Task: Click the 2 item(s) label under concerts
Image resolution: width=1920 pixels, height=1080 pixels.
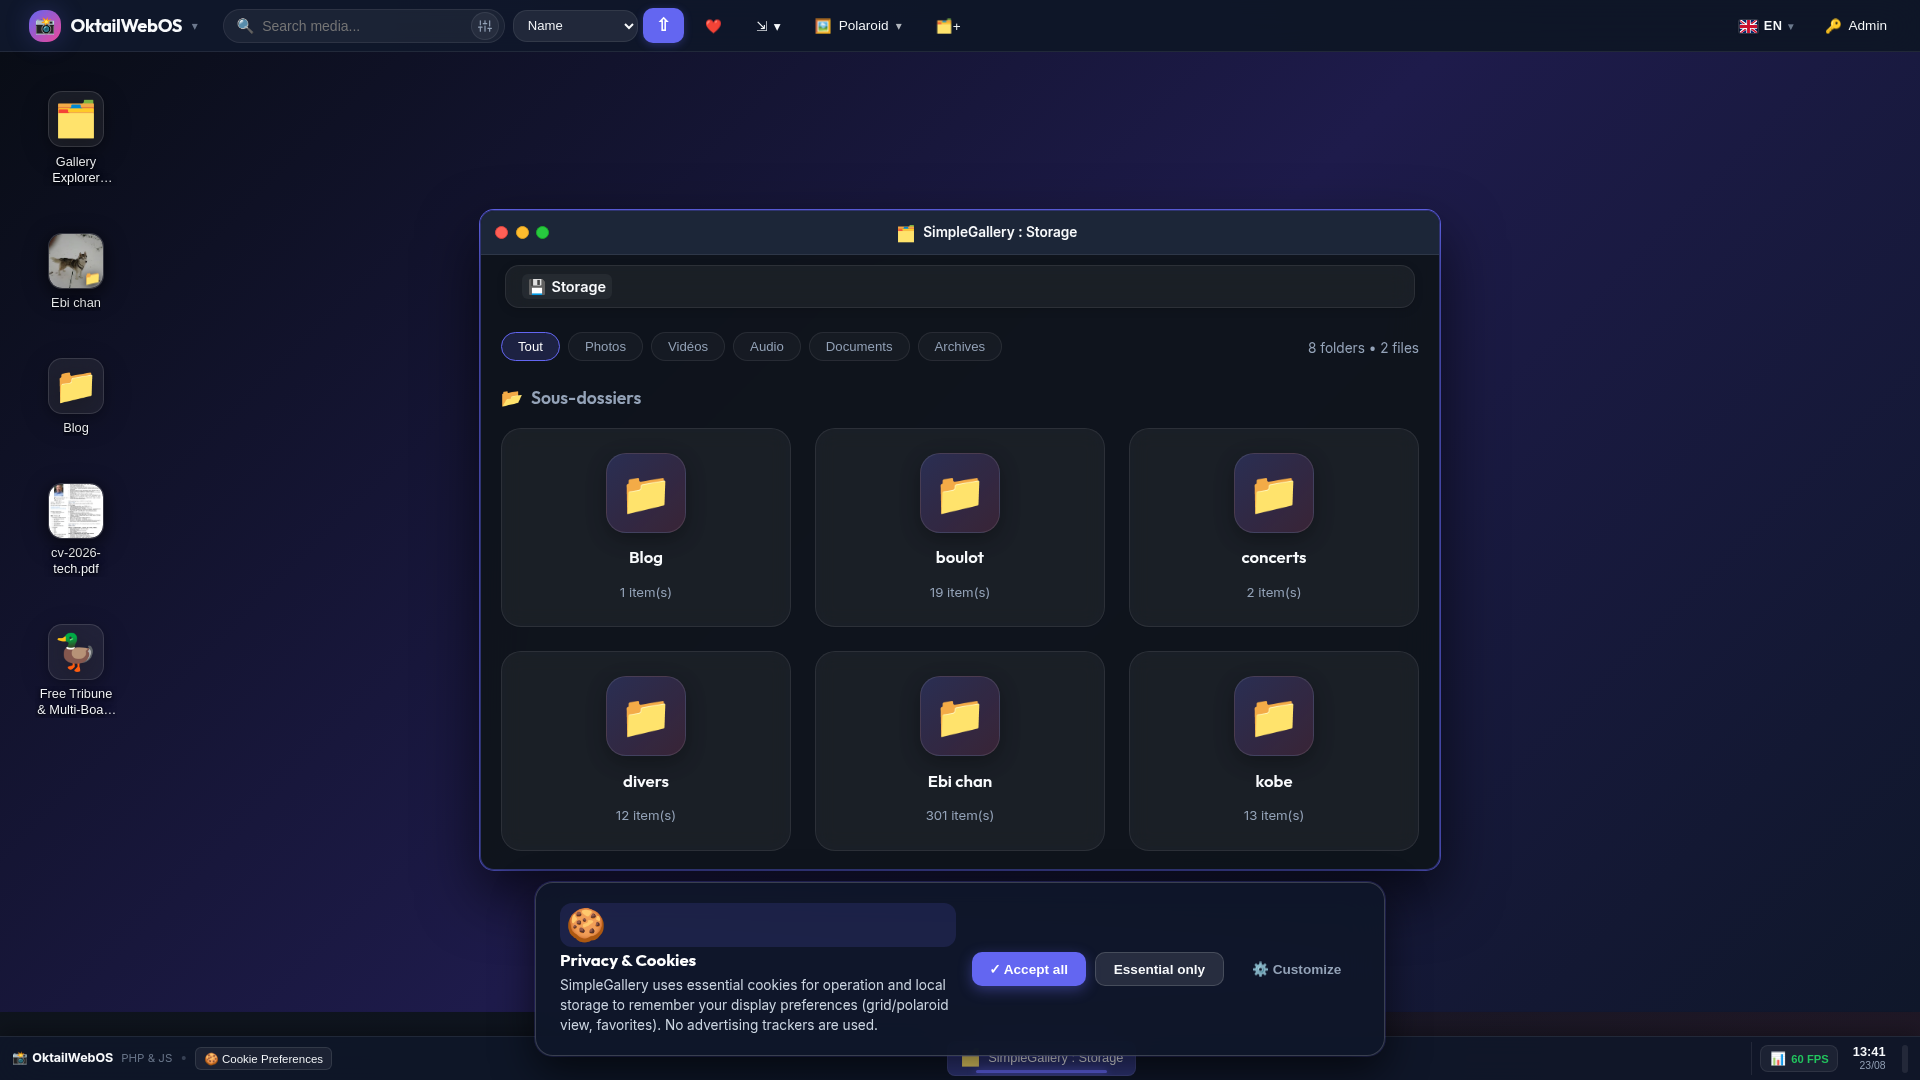Action: click(x=1274, y=593)
